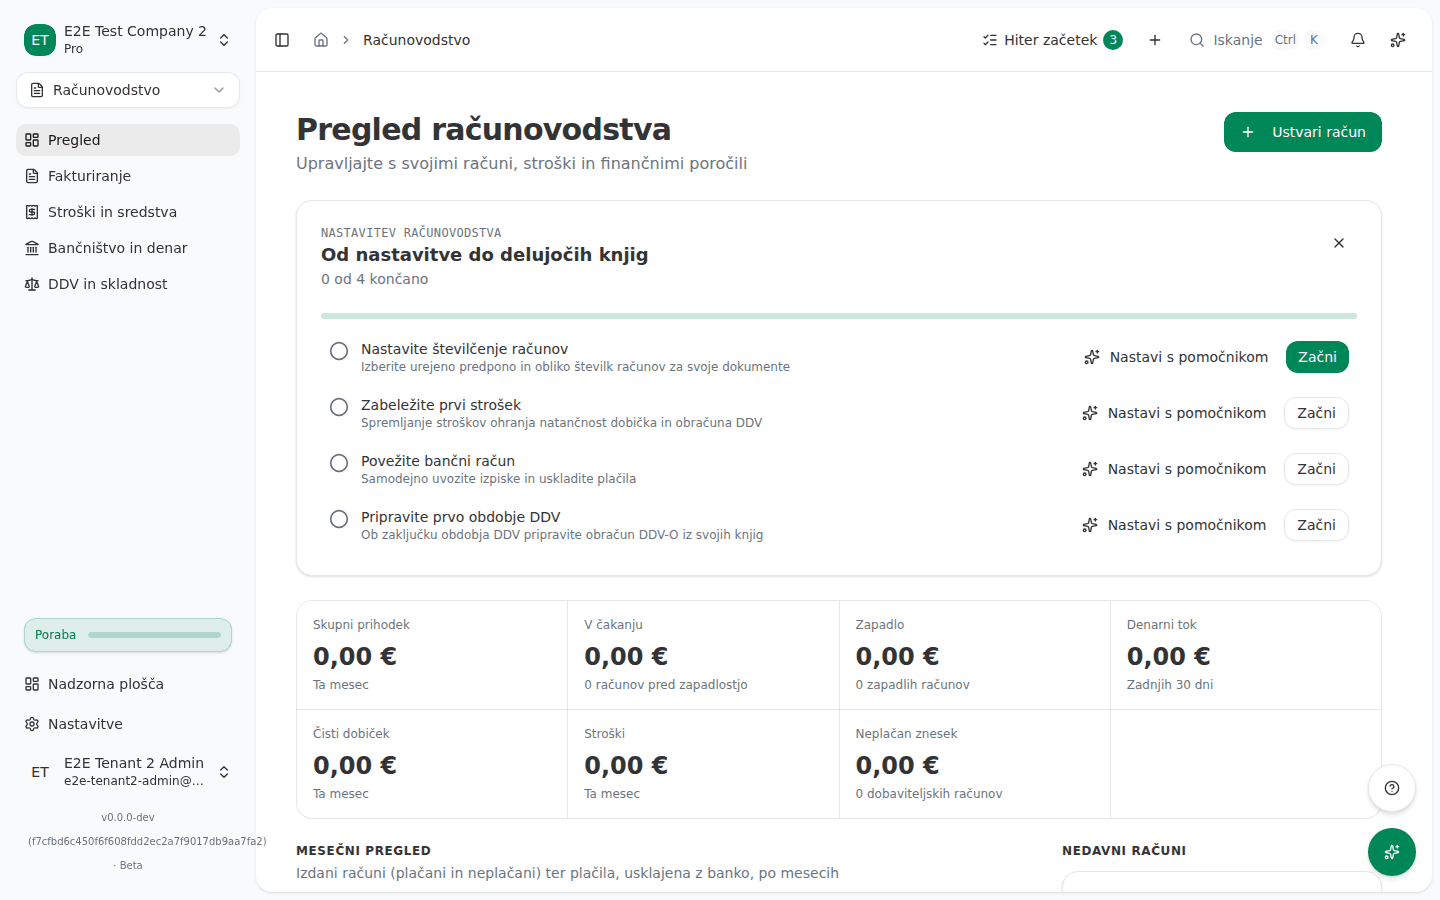
Task: Open Bančništvo in denar section
Action: coord(128,248)
